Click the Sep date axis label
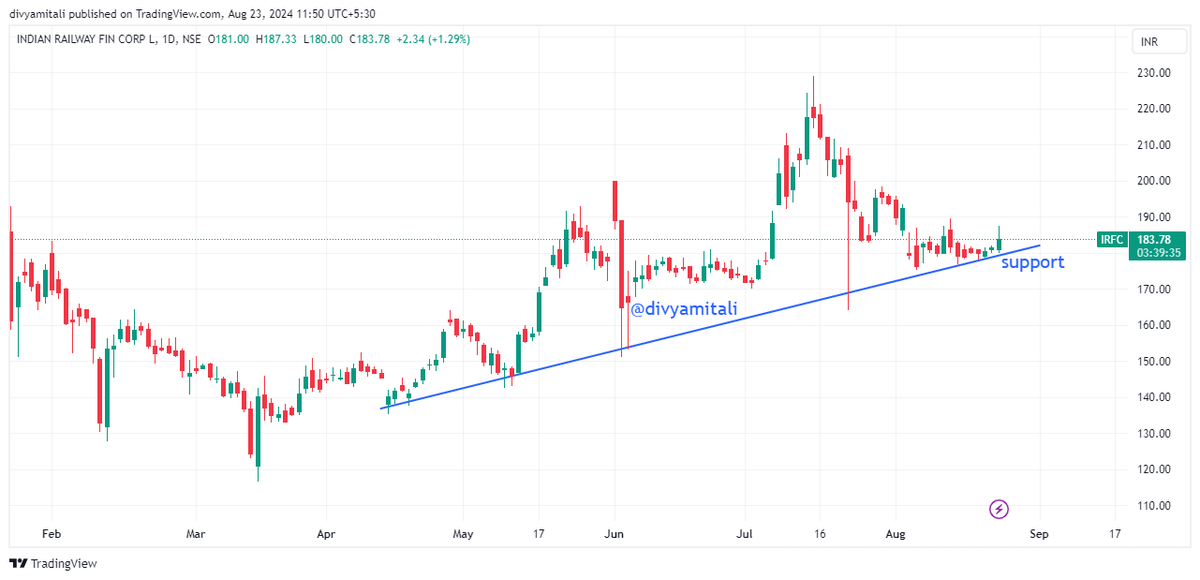This screenshot has height=580, width=1200. (x=1040, y=535)
